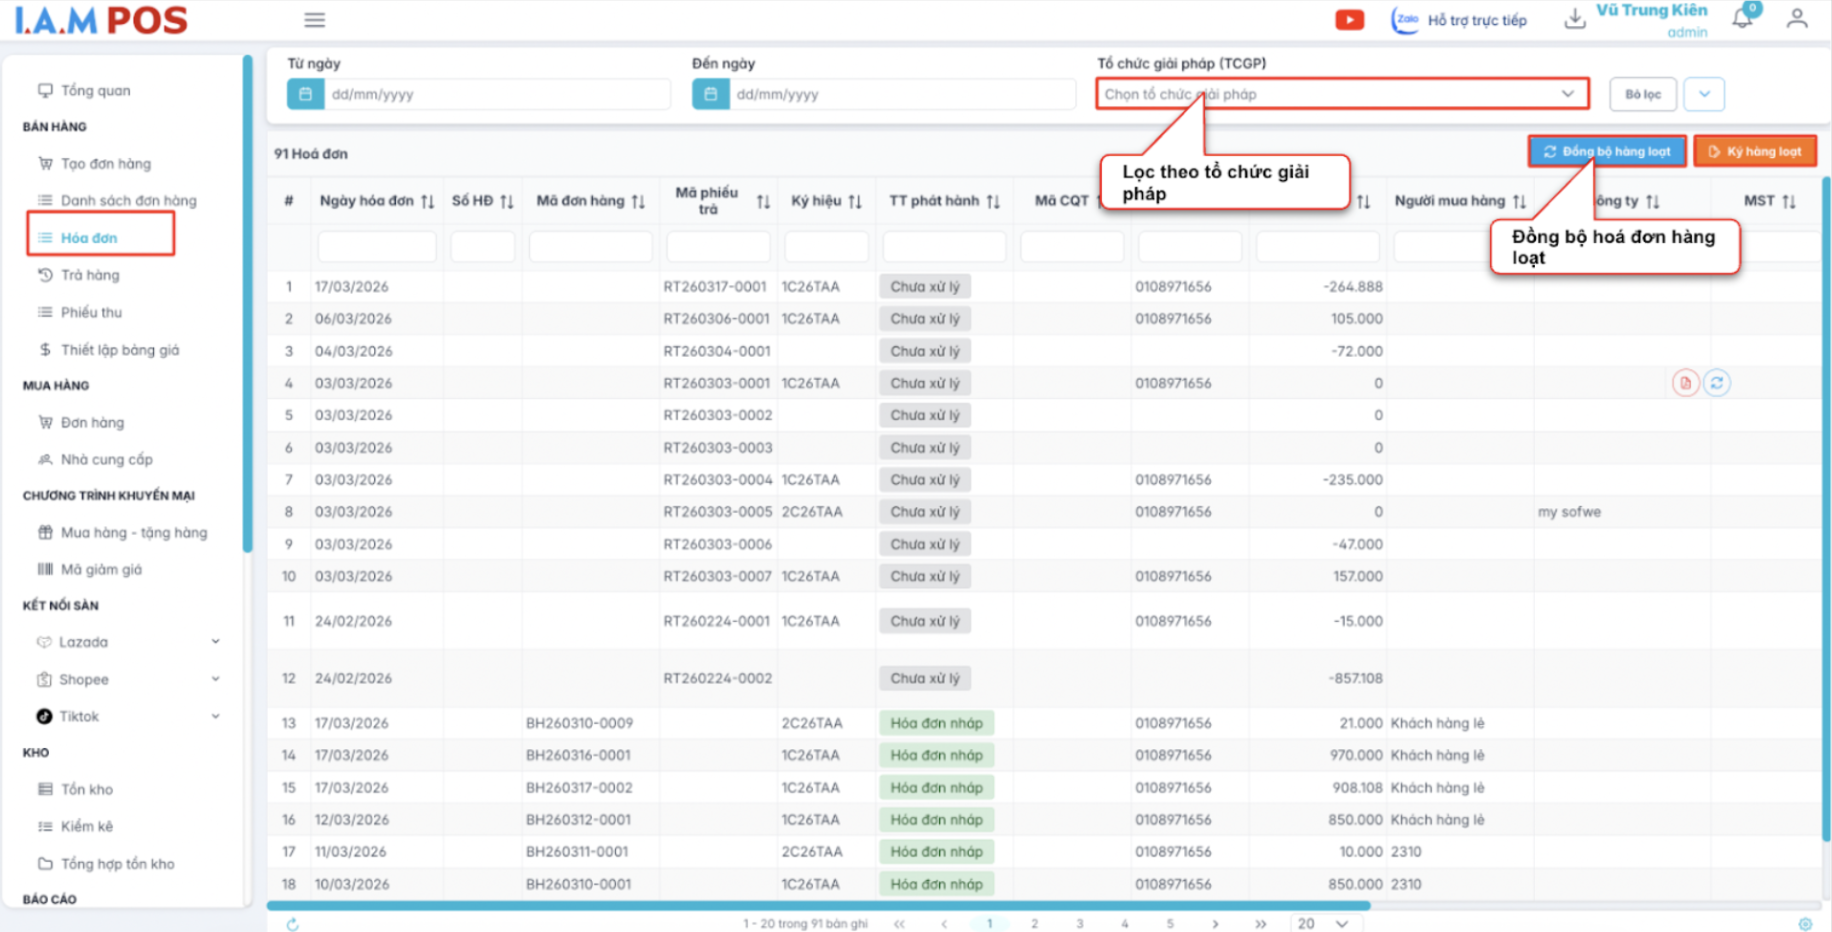Open the page size dropdown showing 20

pyautogui.click(x=1322, y=924)
